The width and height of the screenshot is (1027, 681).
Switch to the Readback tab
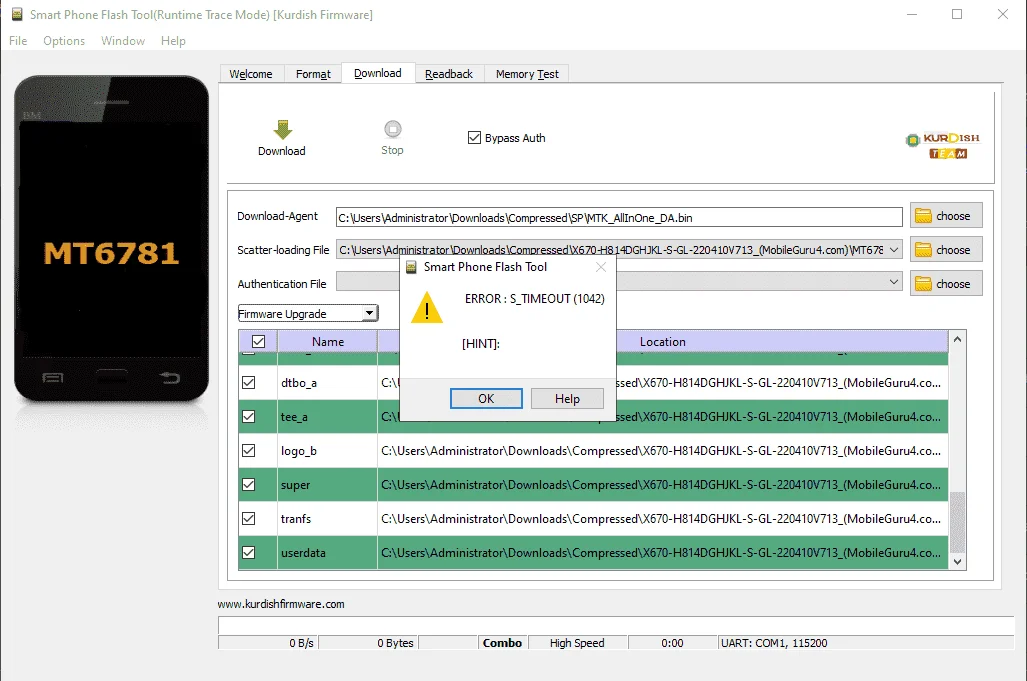point(449,74)
